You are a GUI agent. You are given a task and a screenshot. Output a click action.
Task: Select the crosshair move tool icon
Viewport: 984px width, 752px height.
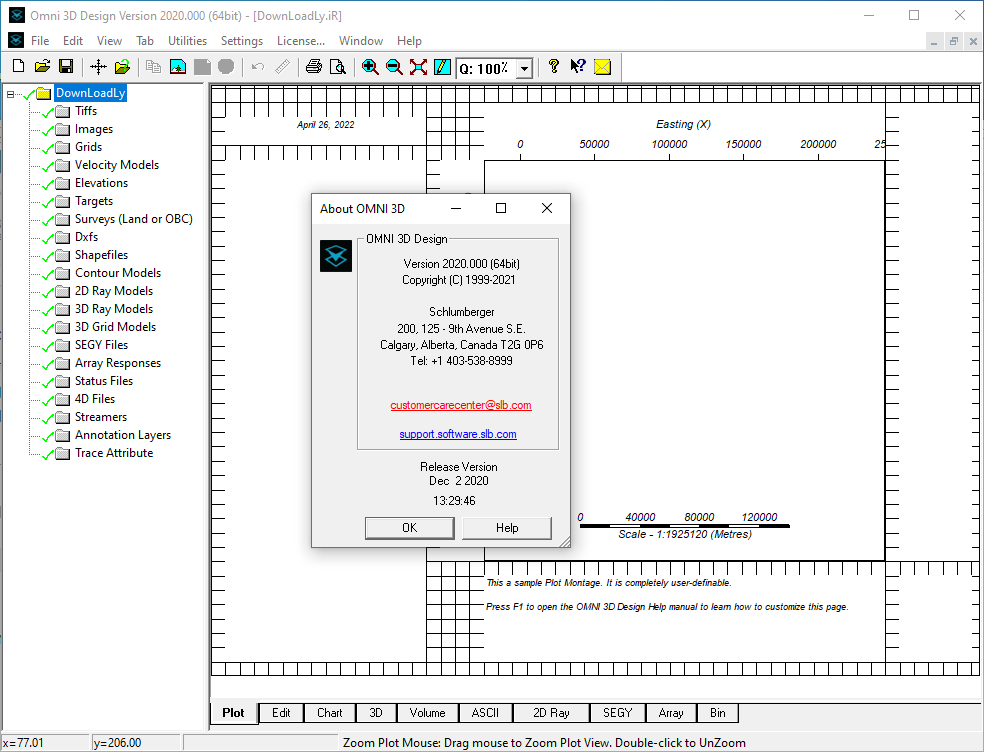point(99,67)
